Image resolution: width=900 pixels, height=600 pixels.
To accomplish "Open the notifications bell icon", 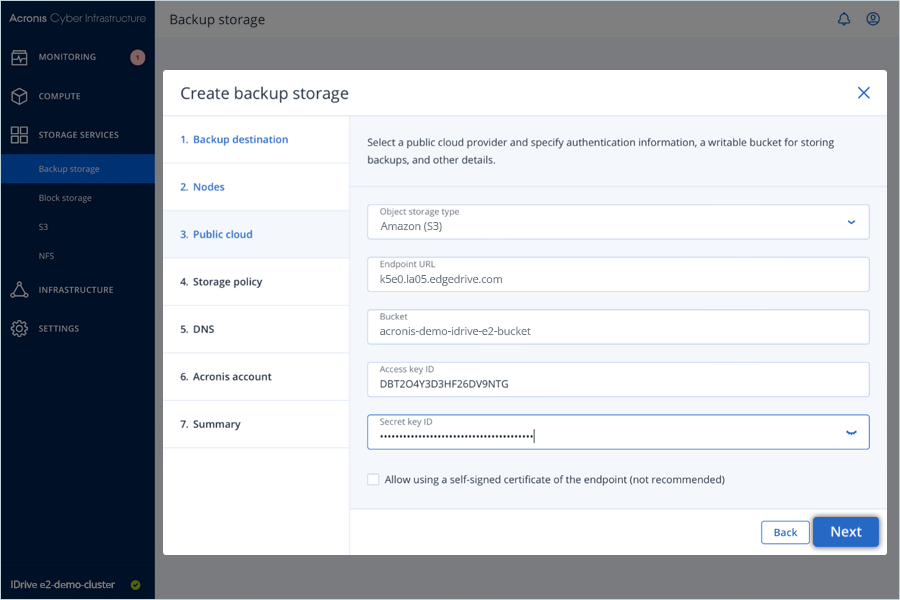I will pyautogui.click(x=844, y=19).
